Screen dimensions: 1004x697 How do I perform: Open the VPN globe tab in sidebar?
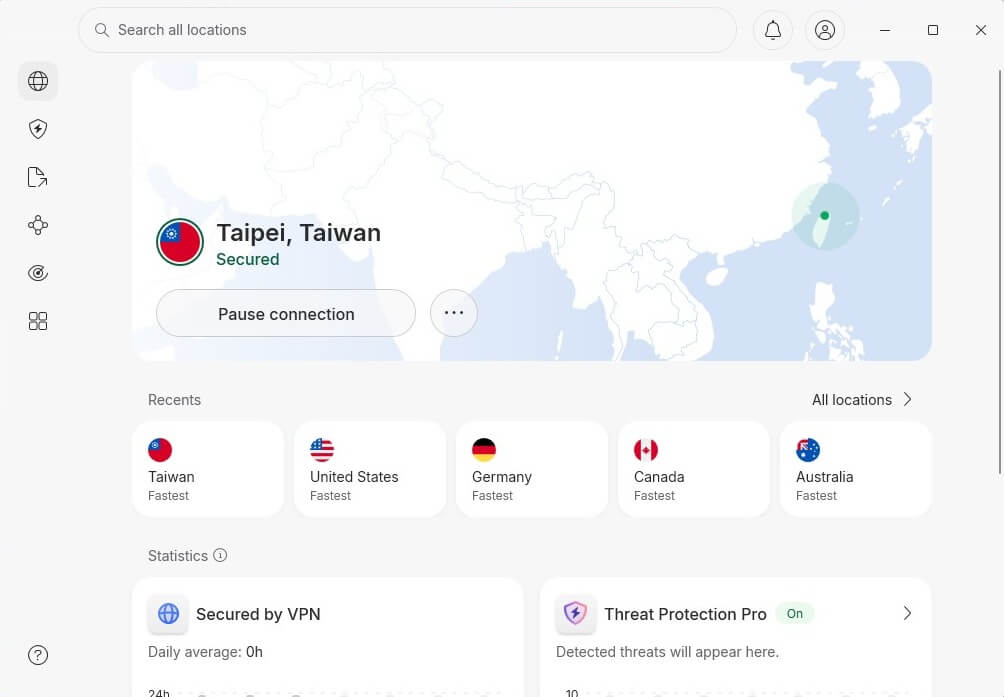(37, 81)
